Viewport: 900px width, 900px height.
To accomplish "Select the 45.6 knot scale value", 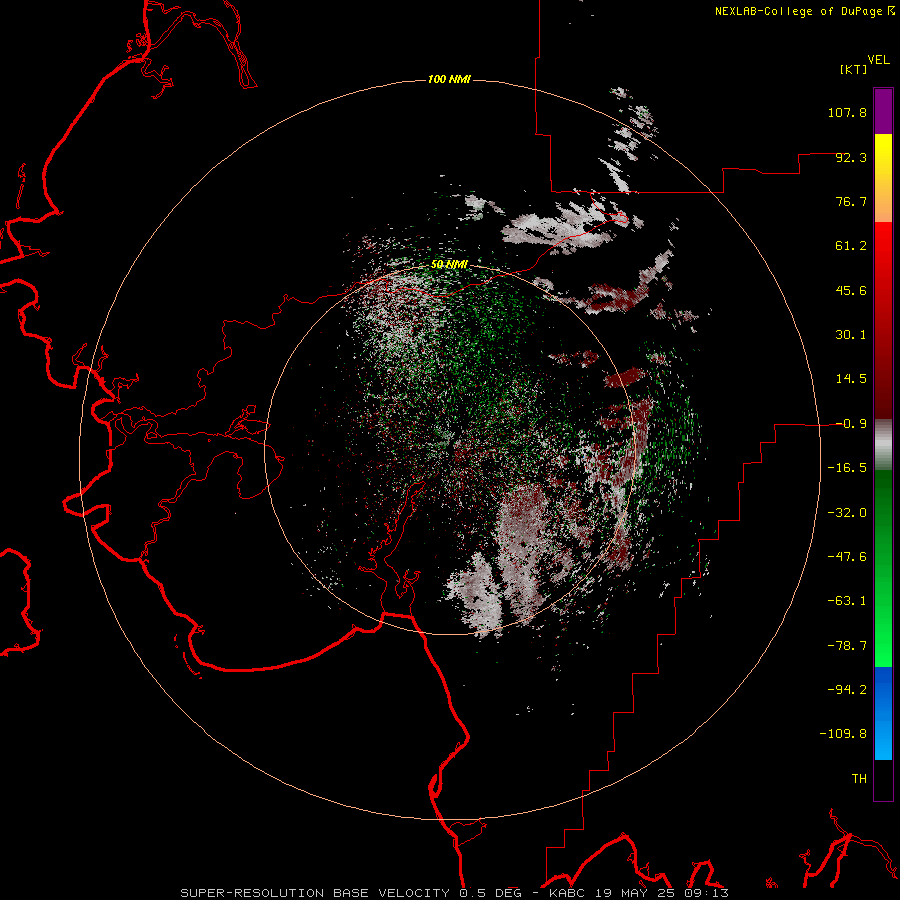I will point(851,290).
